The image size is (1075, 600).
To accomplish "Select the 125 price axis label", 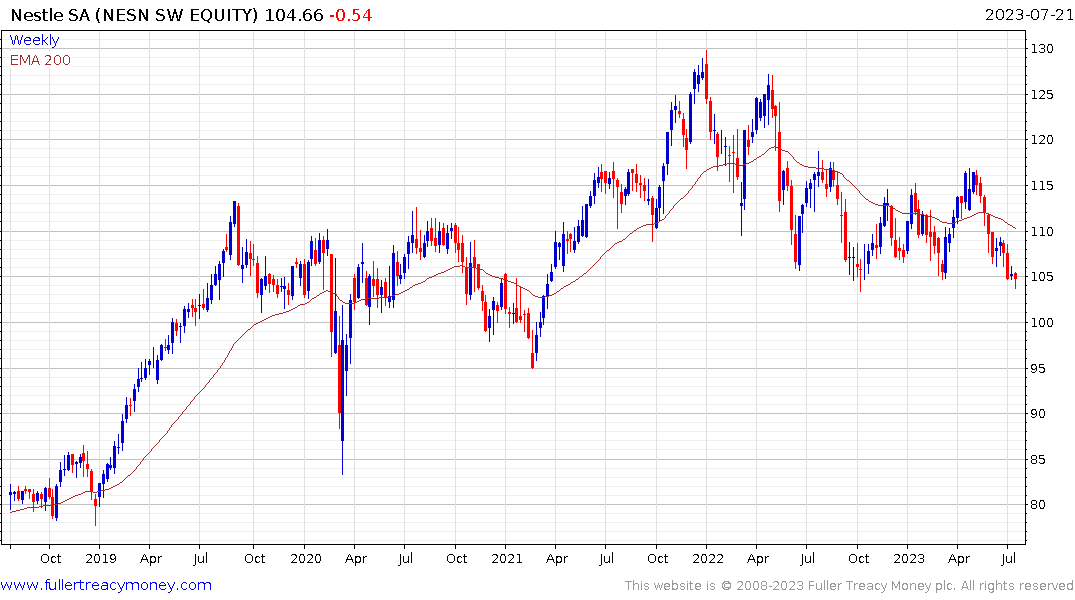I will point(1042,95).
